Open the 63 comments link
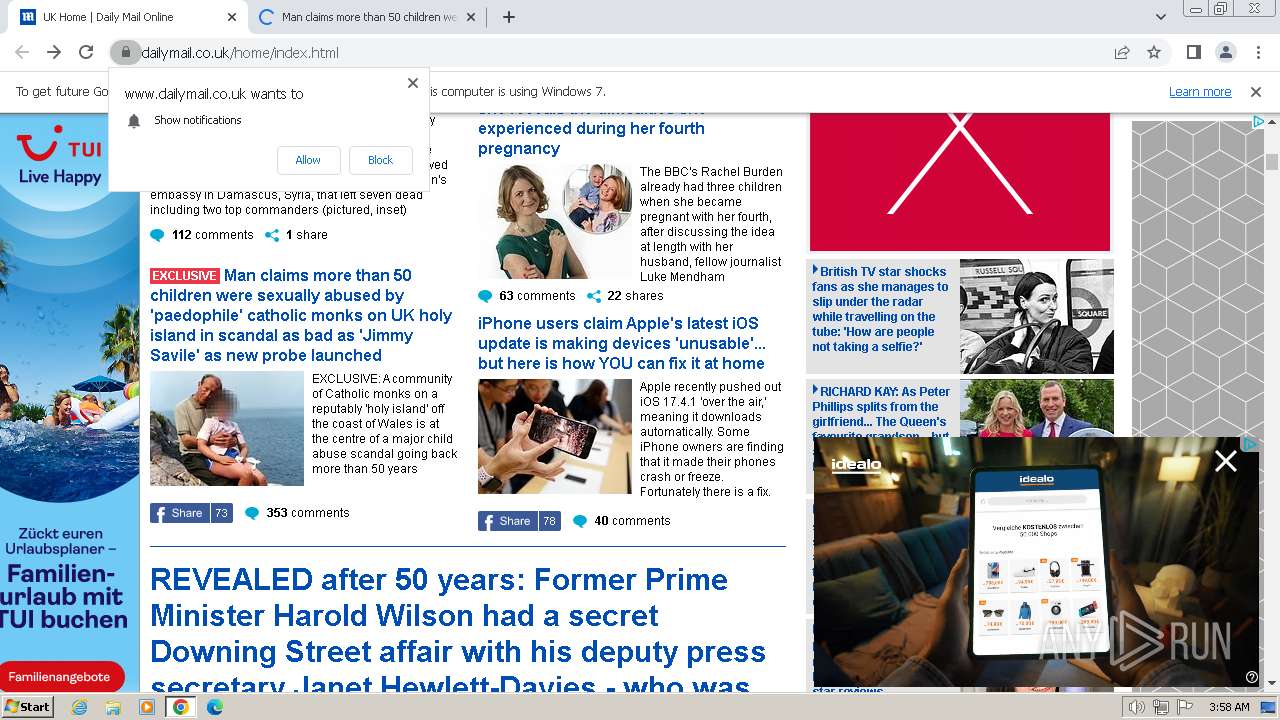Screen dimensions: 1280x720 [x=527, y=296]
